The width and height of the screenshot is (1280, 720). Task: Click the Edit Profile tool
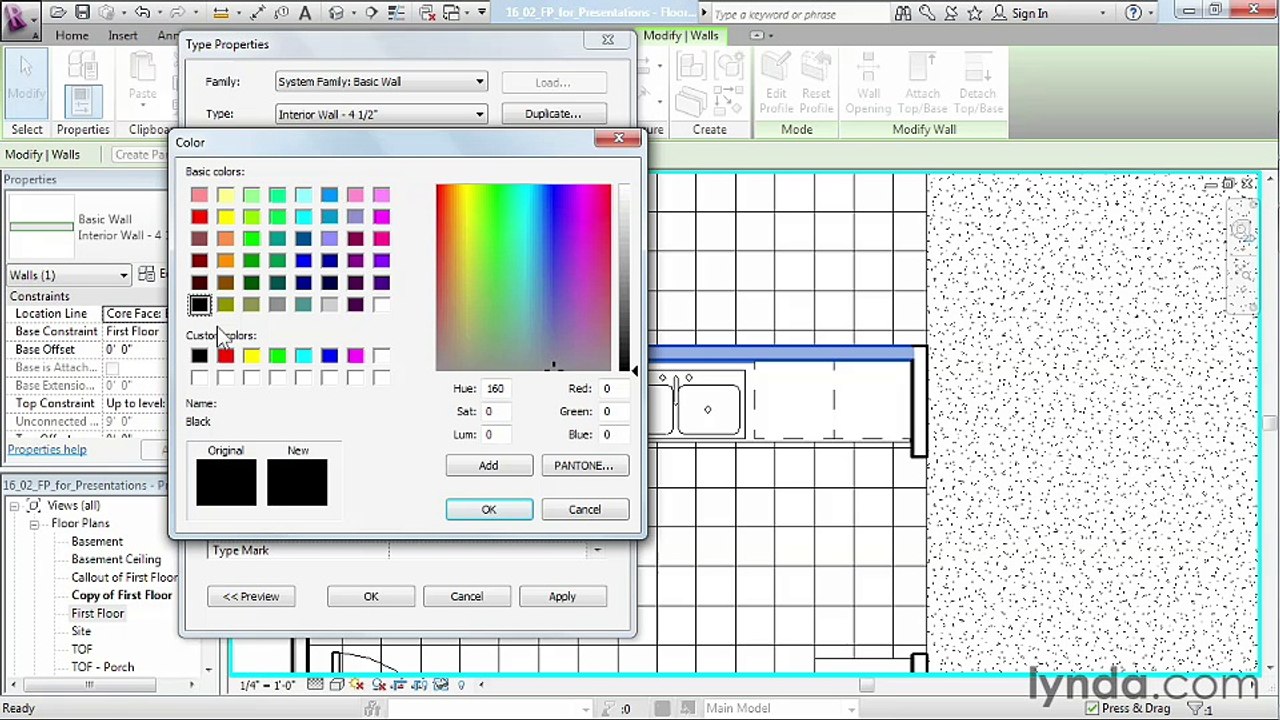pos(776,83)
